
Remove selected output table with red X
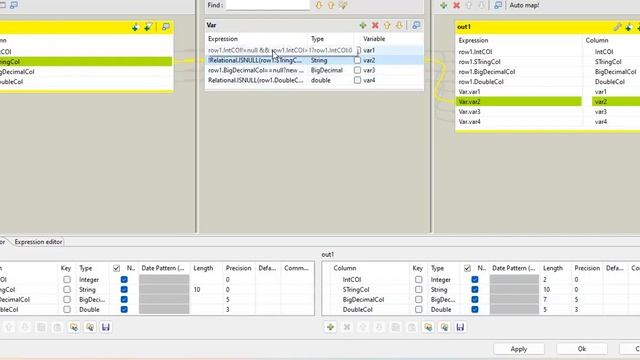456,5
